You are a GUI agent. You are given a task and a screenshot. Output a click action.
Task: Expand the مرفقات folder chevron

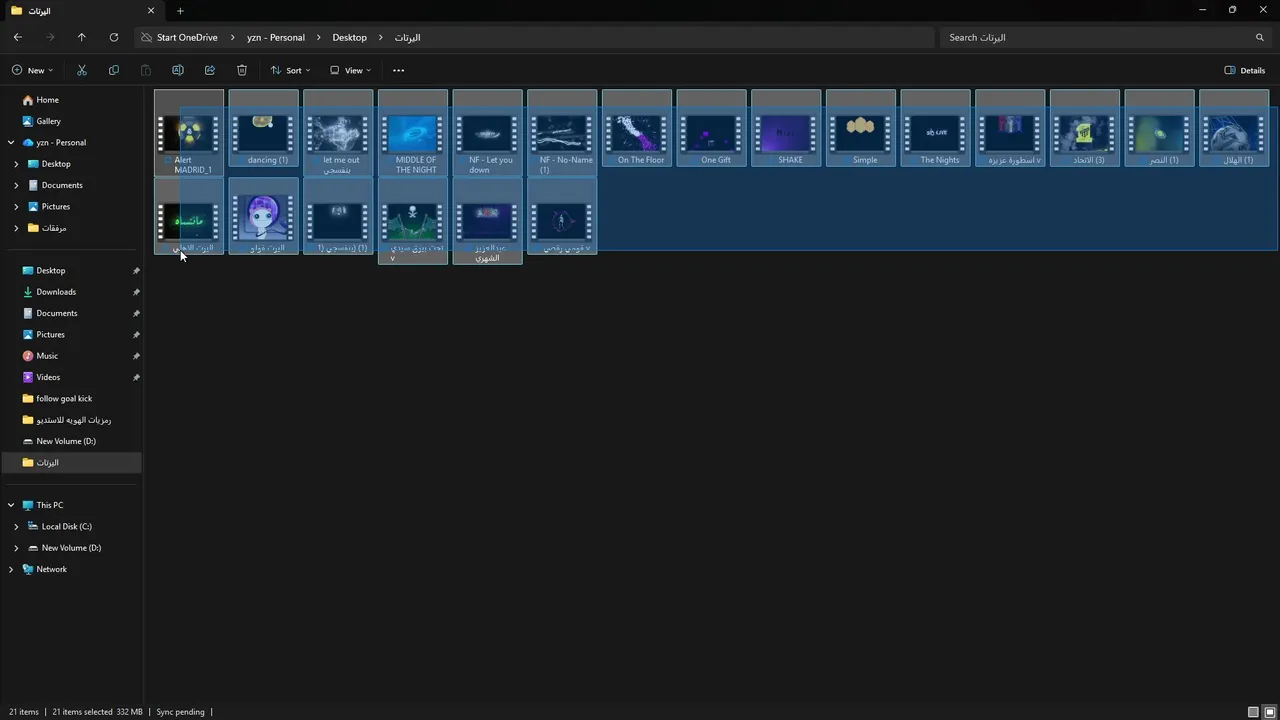16,228
